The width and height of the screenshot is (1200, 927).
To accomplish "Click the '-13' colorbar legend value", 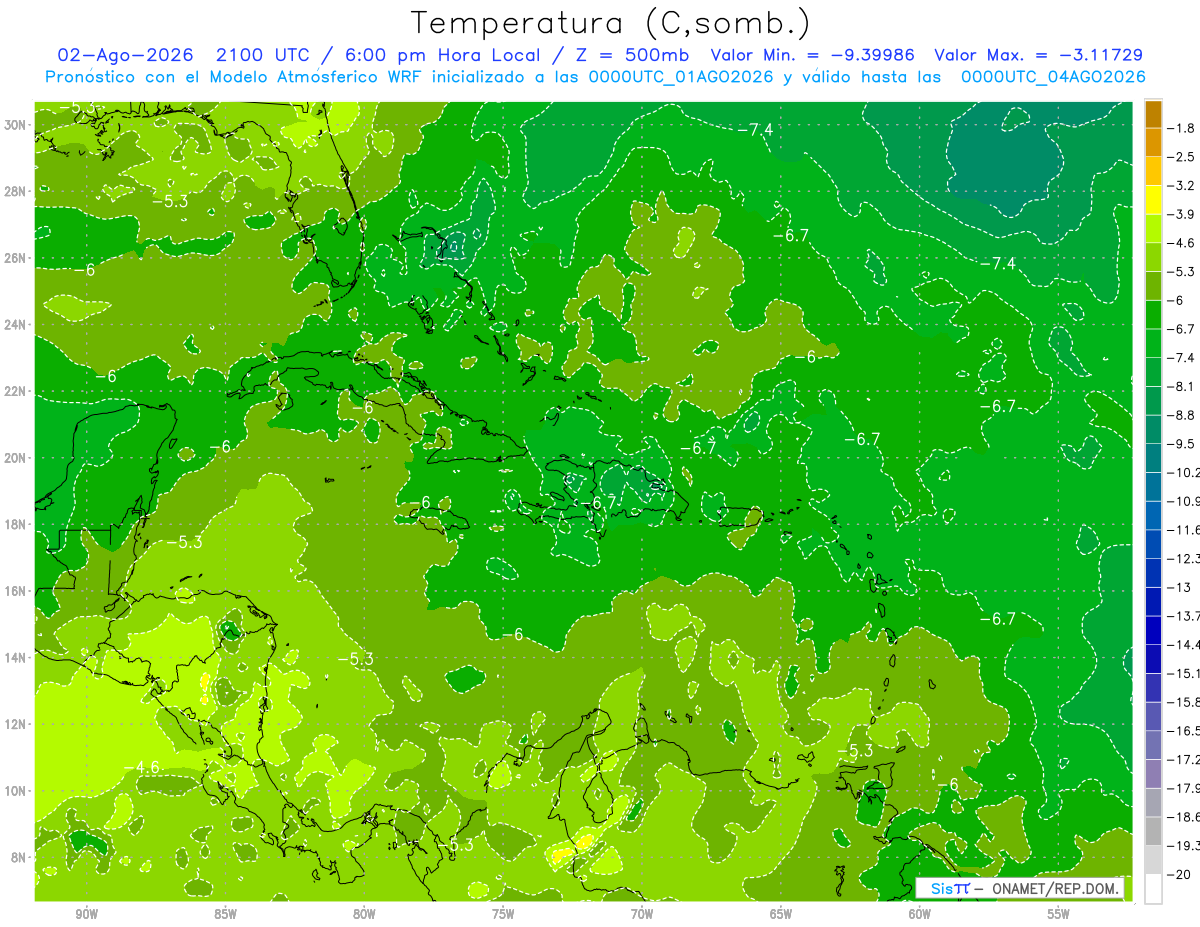I will click(1180, 587).
